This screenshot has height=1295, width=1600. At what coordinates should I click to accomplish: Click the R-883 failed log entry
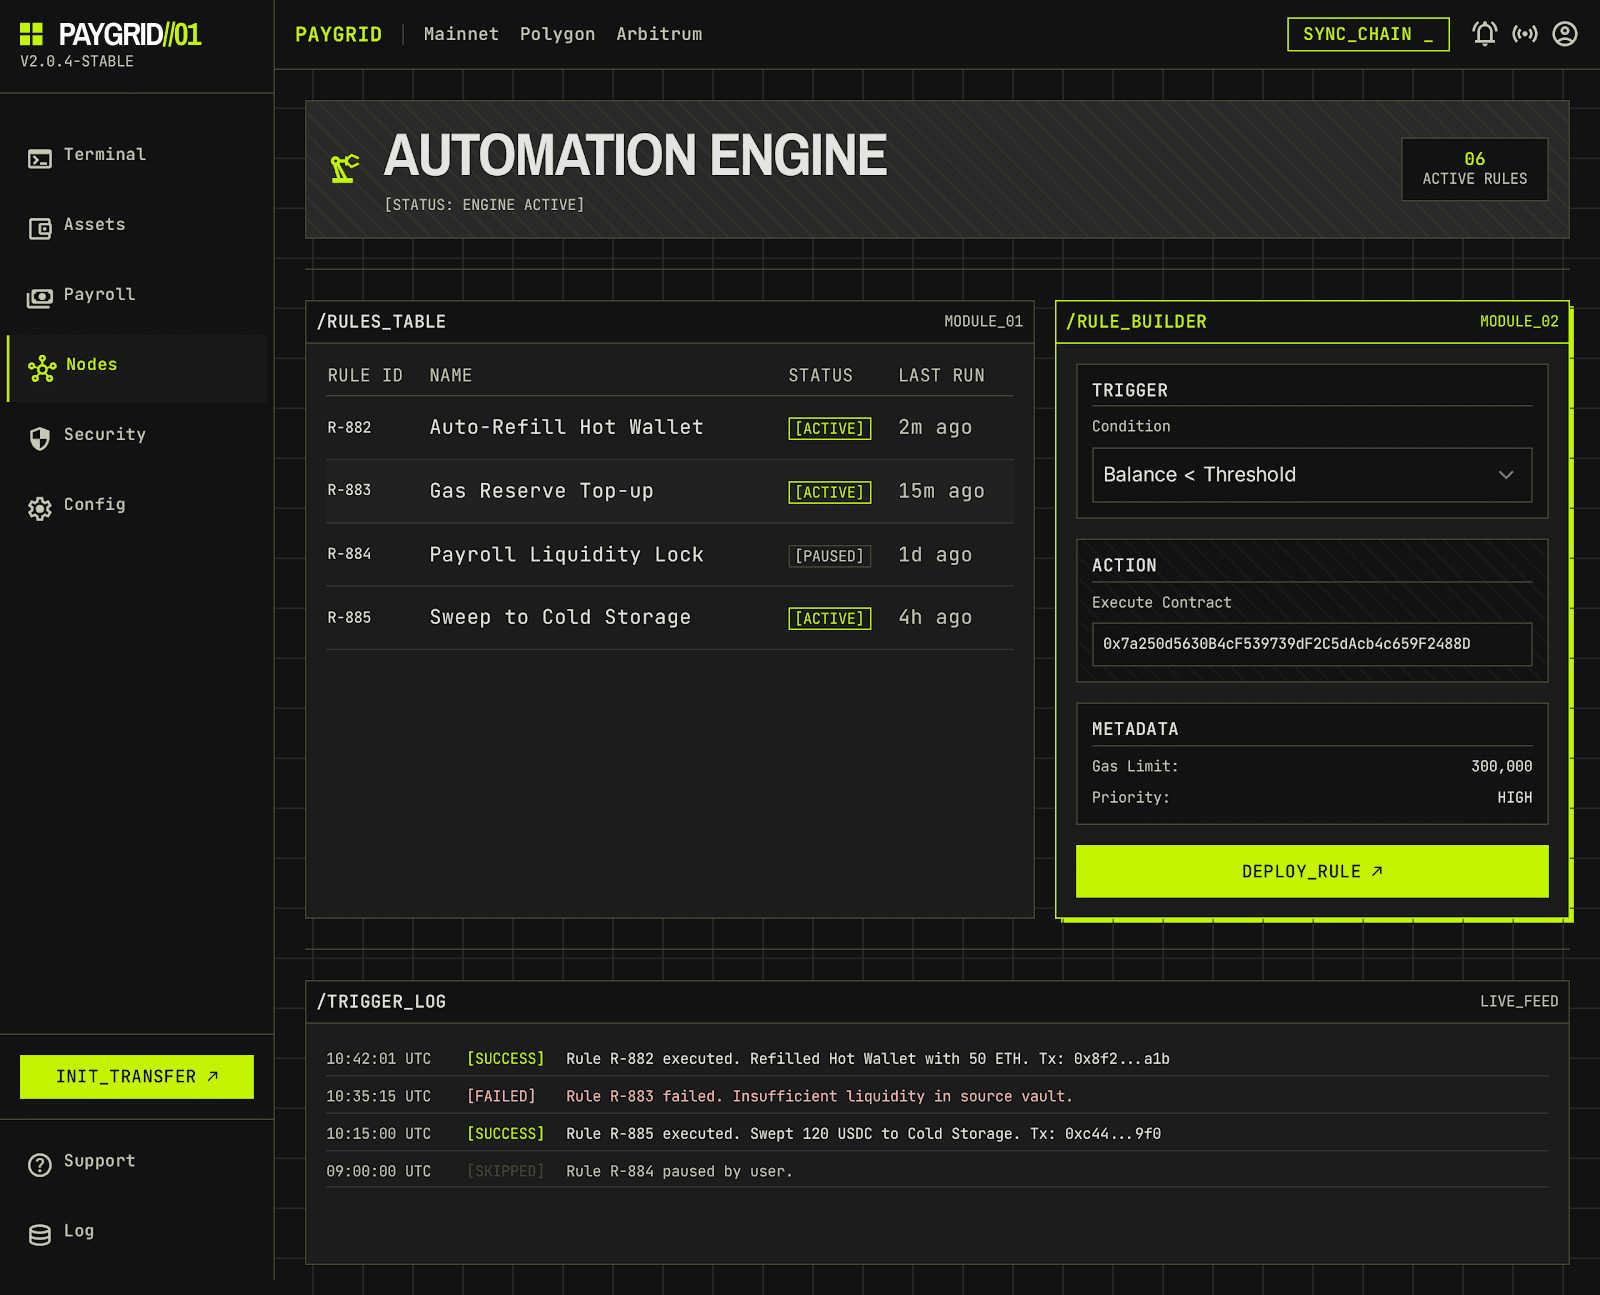[937, 1096]
